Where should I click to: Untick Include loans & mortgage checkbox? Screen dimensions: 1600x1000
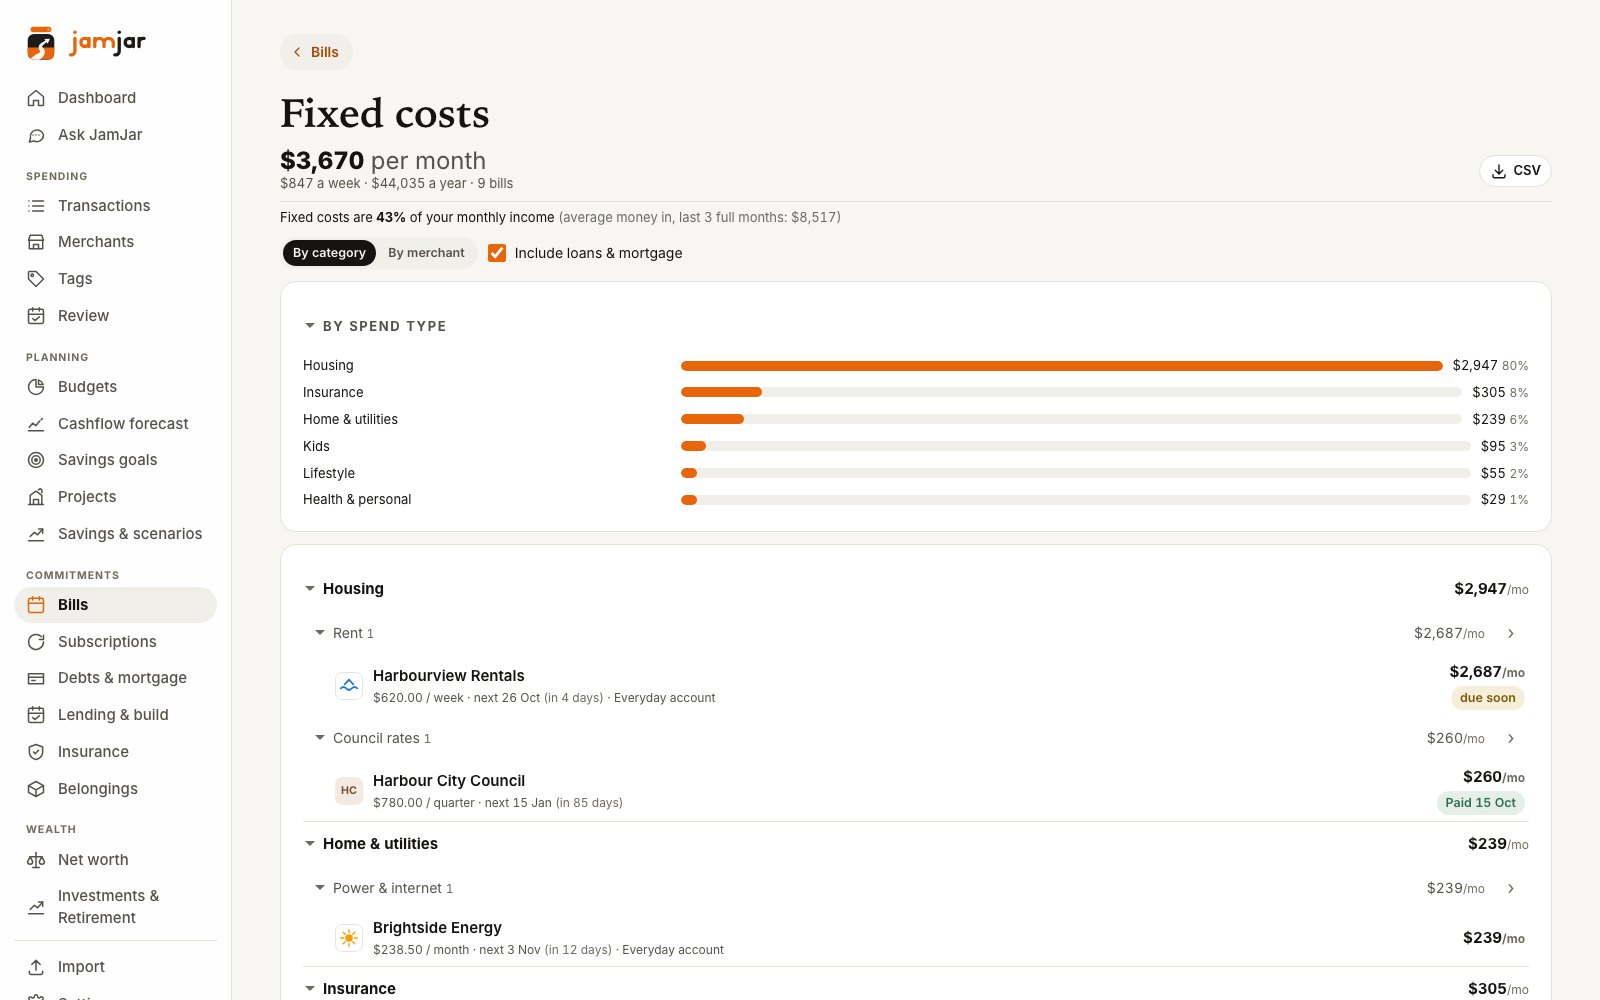(497, 253)
